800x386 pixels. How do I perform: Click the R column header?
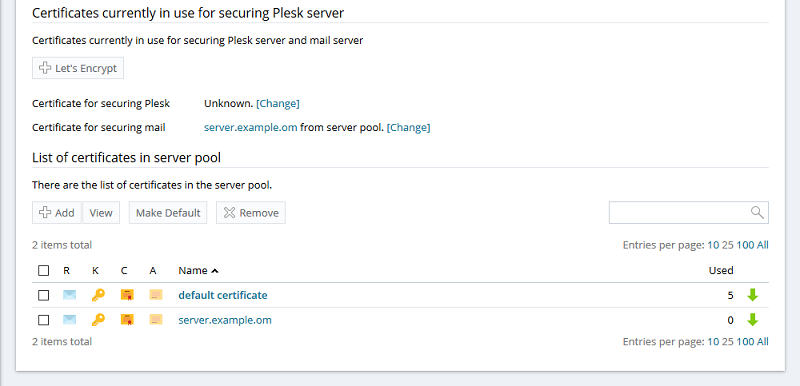[66, 270]
